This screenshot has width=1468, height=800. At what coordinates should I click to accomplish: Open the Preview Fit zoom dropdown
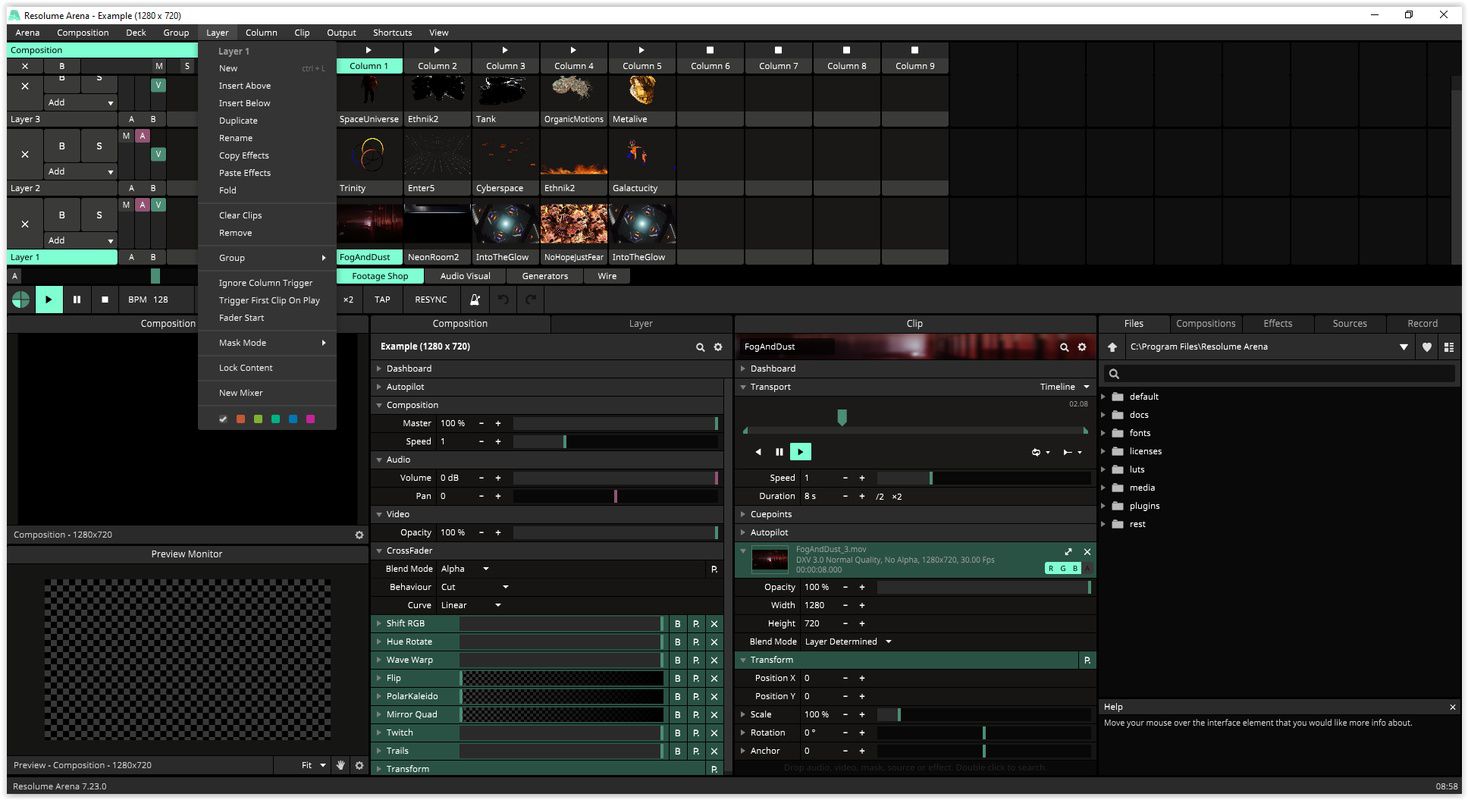314,765
